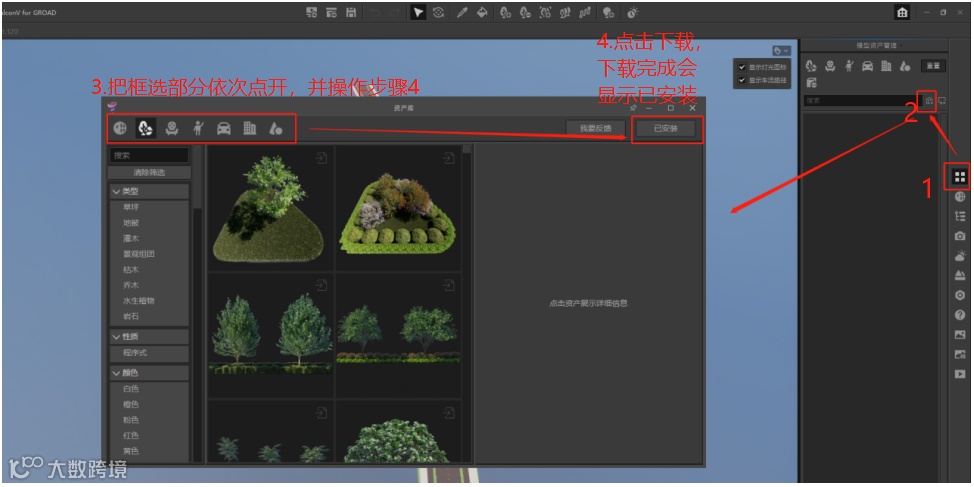
Task: Open the weather sun-cloud icon in right sidebar
Action: (x=960, y=255)
